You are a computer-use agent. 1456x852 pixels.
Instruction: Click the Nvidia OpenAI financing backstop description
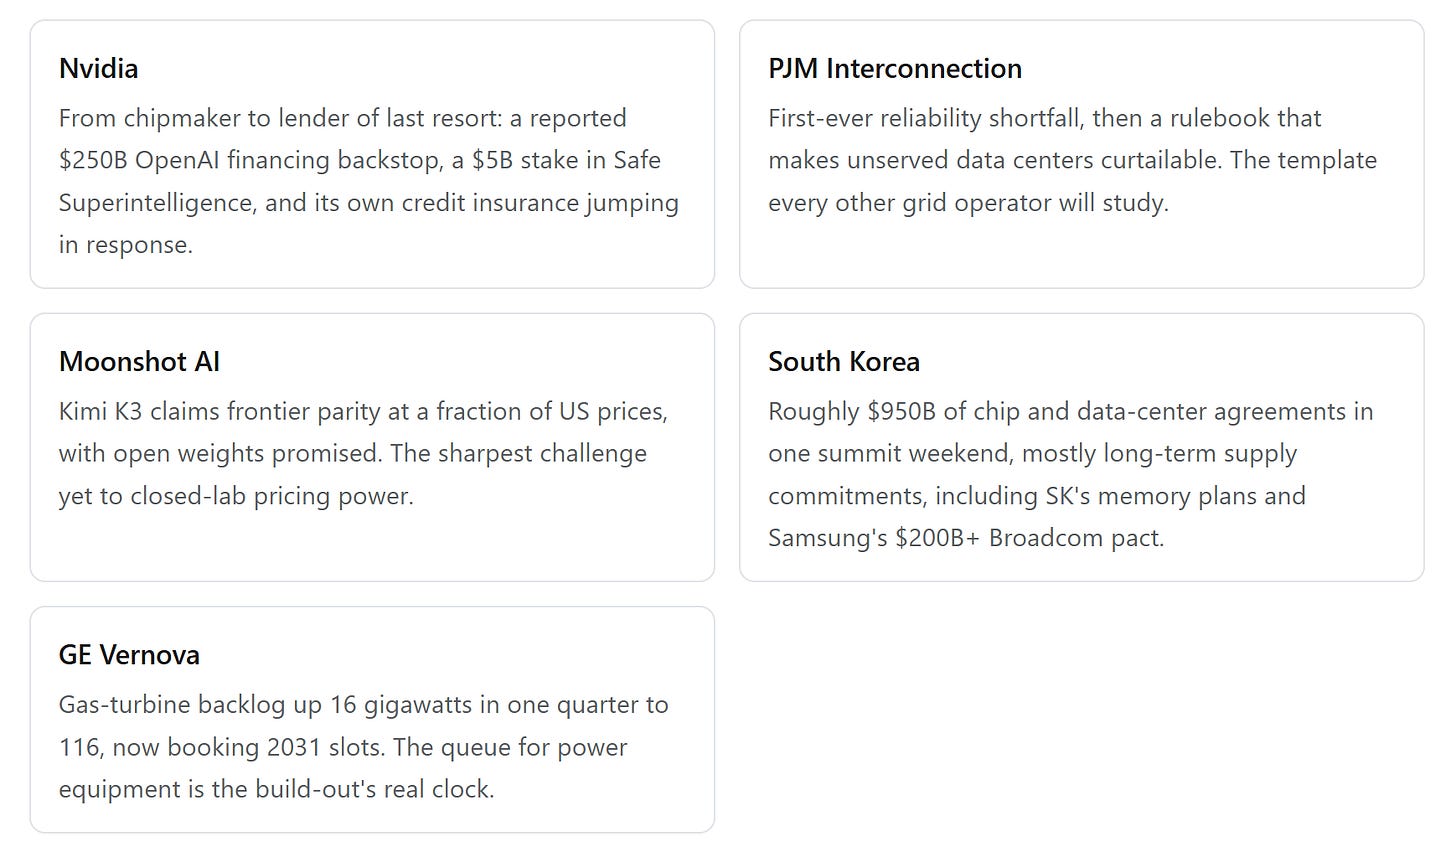click(369, 181)
